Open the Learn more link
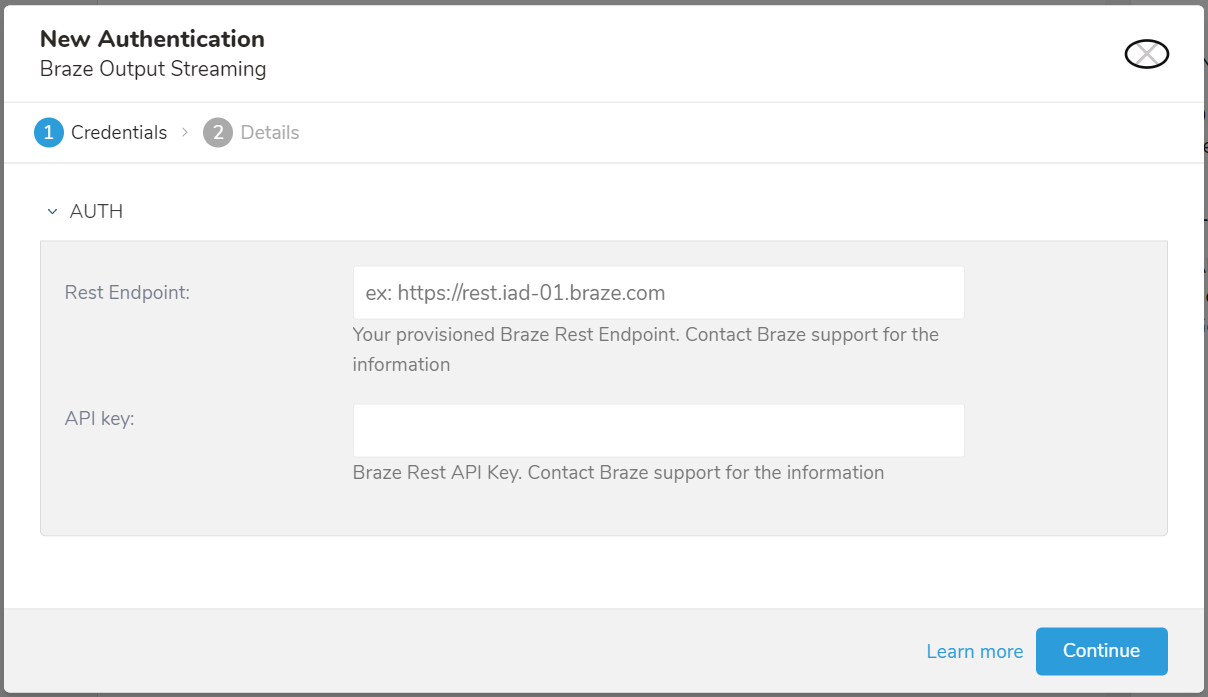Viewport: 1208px width, 697px height. (974, 652)
